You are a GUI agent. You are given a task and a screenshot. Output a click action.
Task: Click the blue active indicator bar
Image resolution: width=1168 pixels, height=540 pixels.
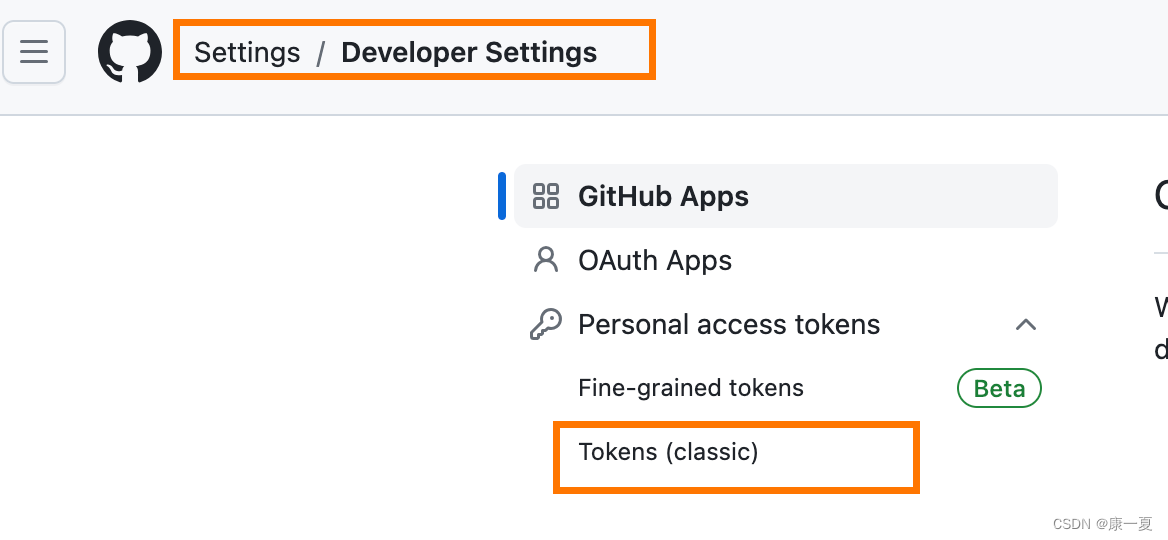point(502,196)
